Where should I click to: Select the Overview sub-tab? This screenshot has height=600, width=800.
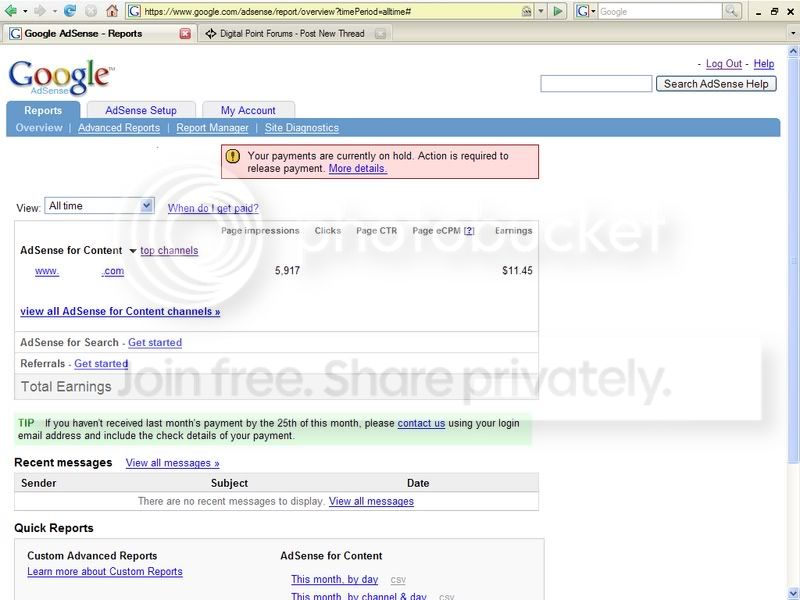coord(39,128)
